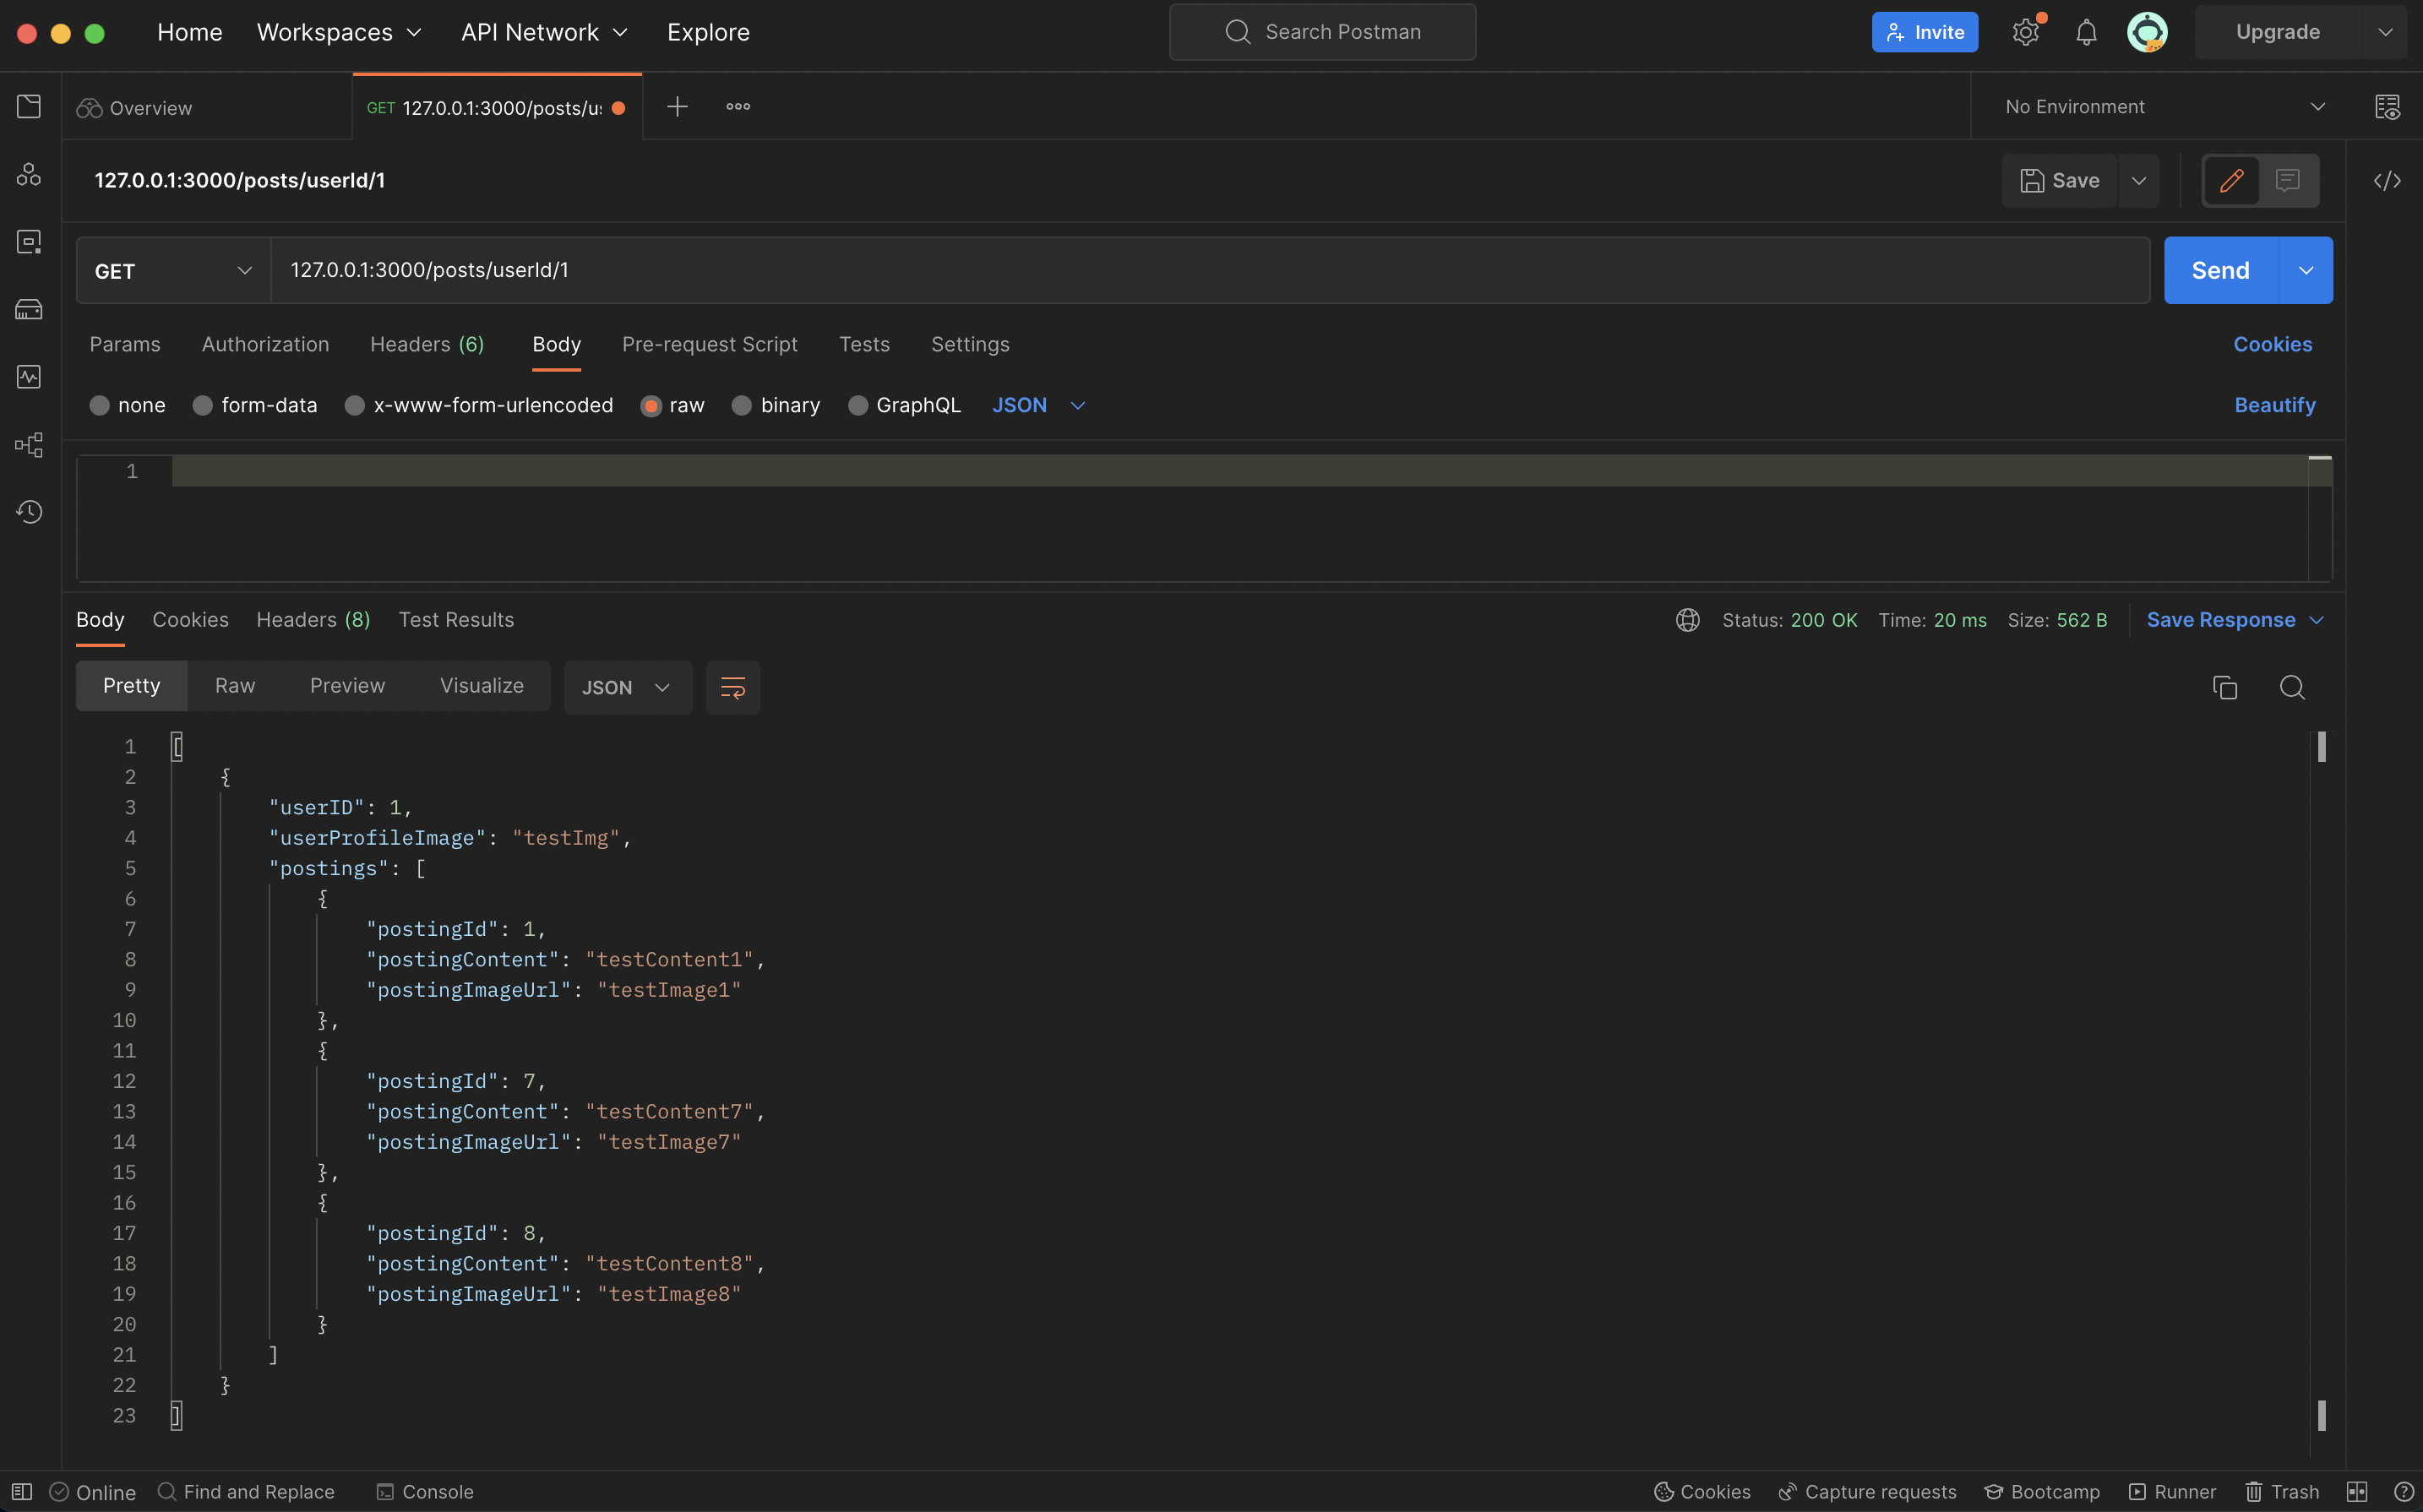Open History from the left sidebar

[x=29, y=512]
